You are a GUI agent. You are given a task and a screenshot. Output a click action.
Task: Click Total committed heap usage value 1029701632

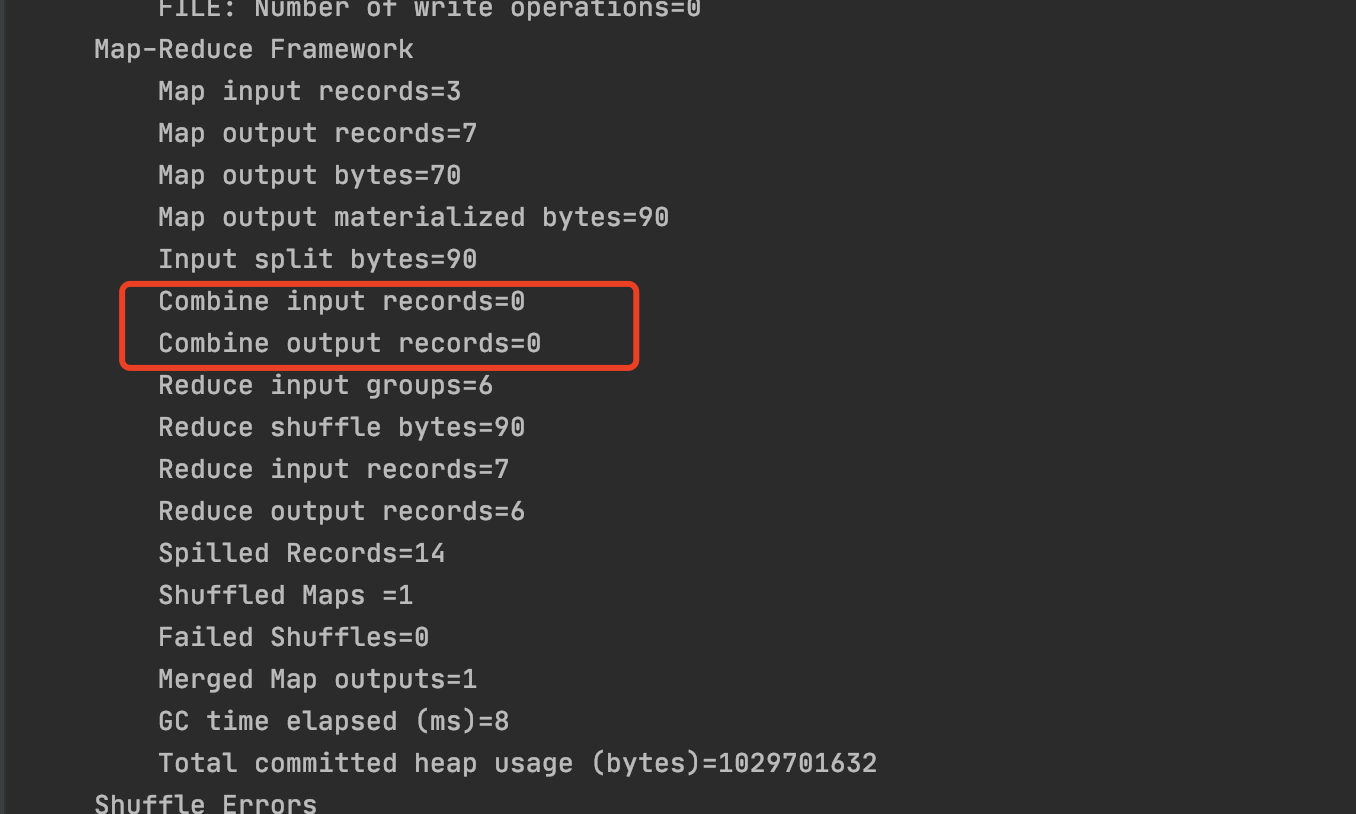click(798, 763)
